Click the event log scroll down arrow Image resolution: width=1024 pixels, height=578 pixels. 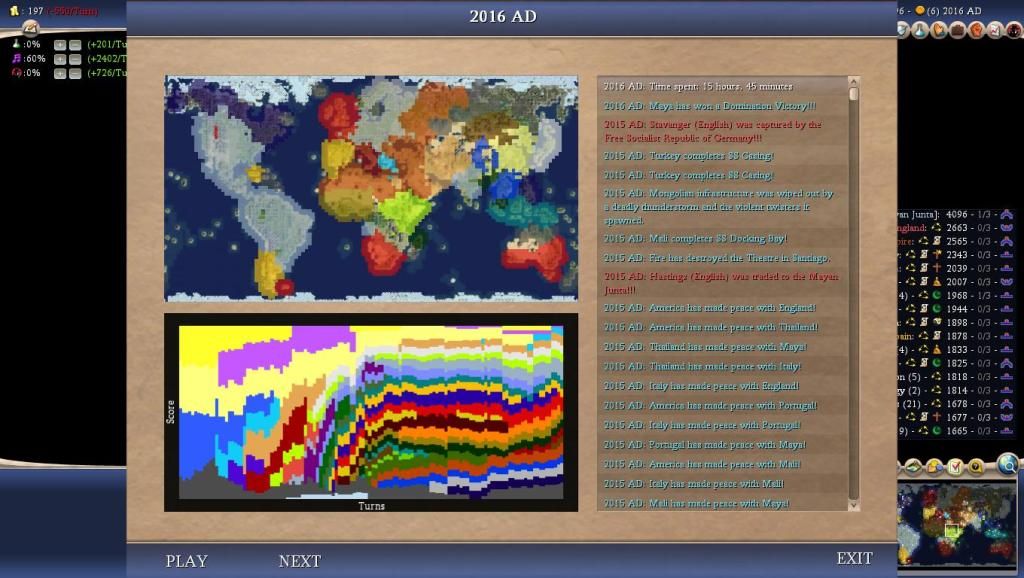point(853,506)
